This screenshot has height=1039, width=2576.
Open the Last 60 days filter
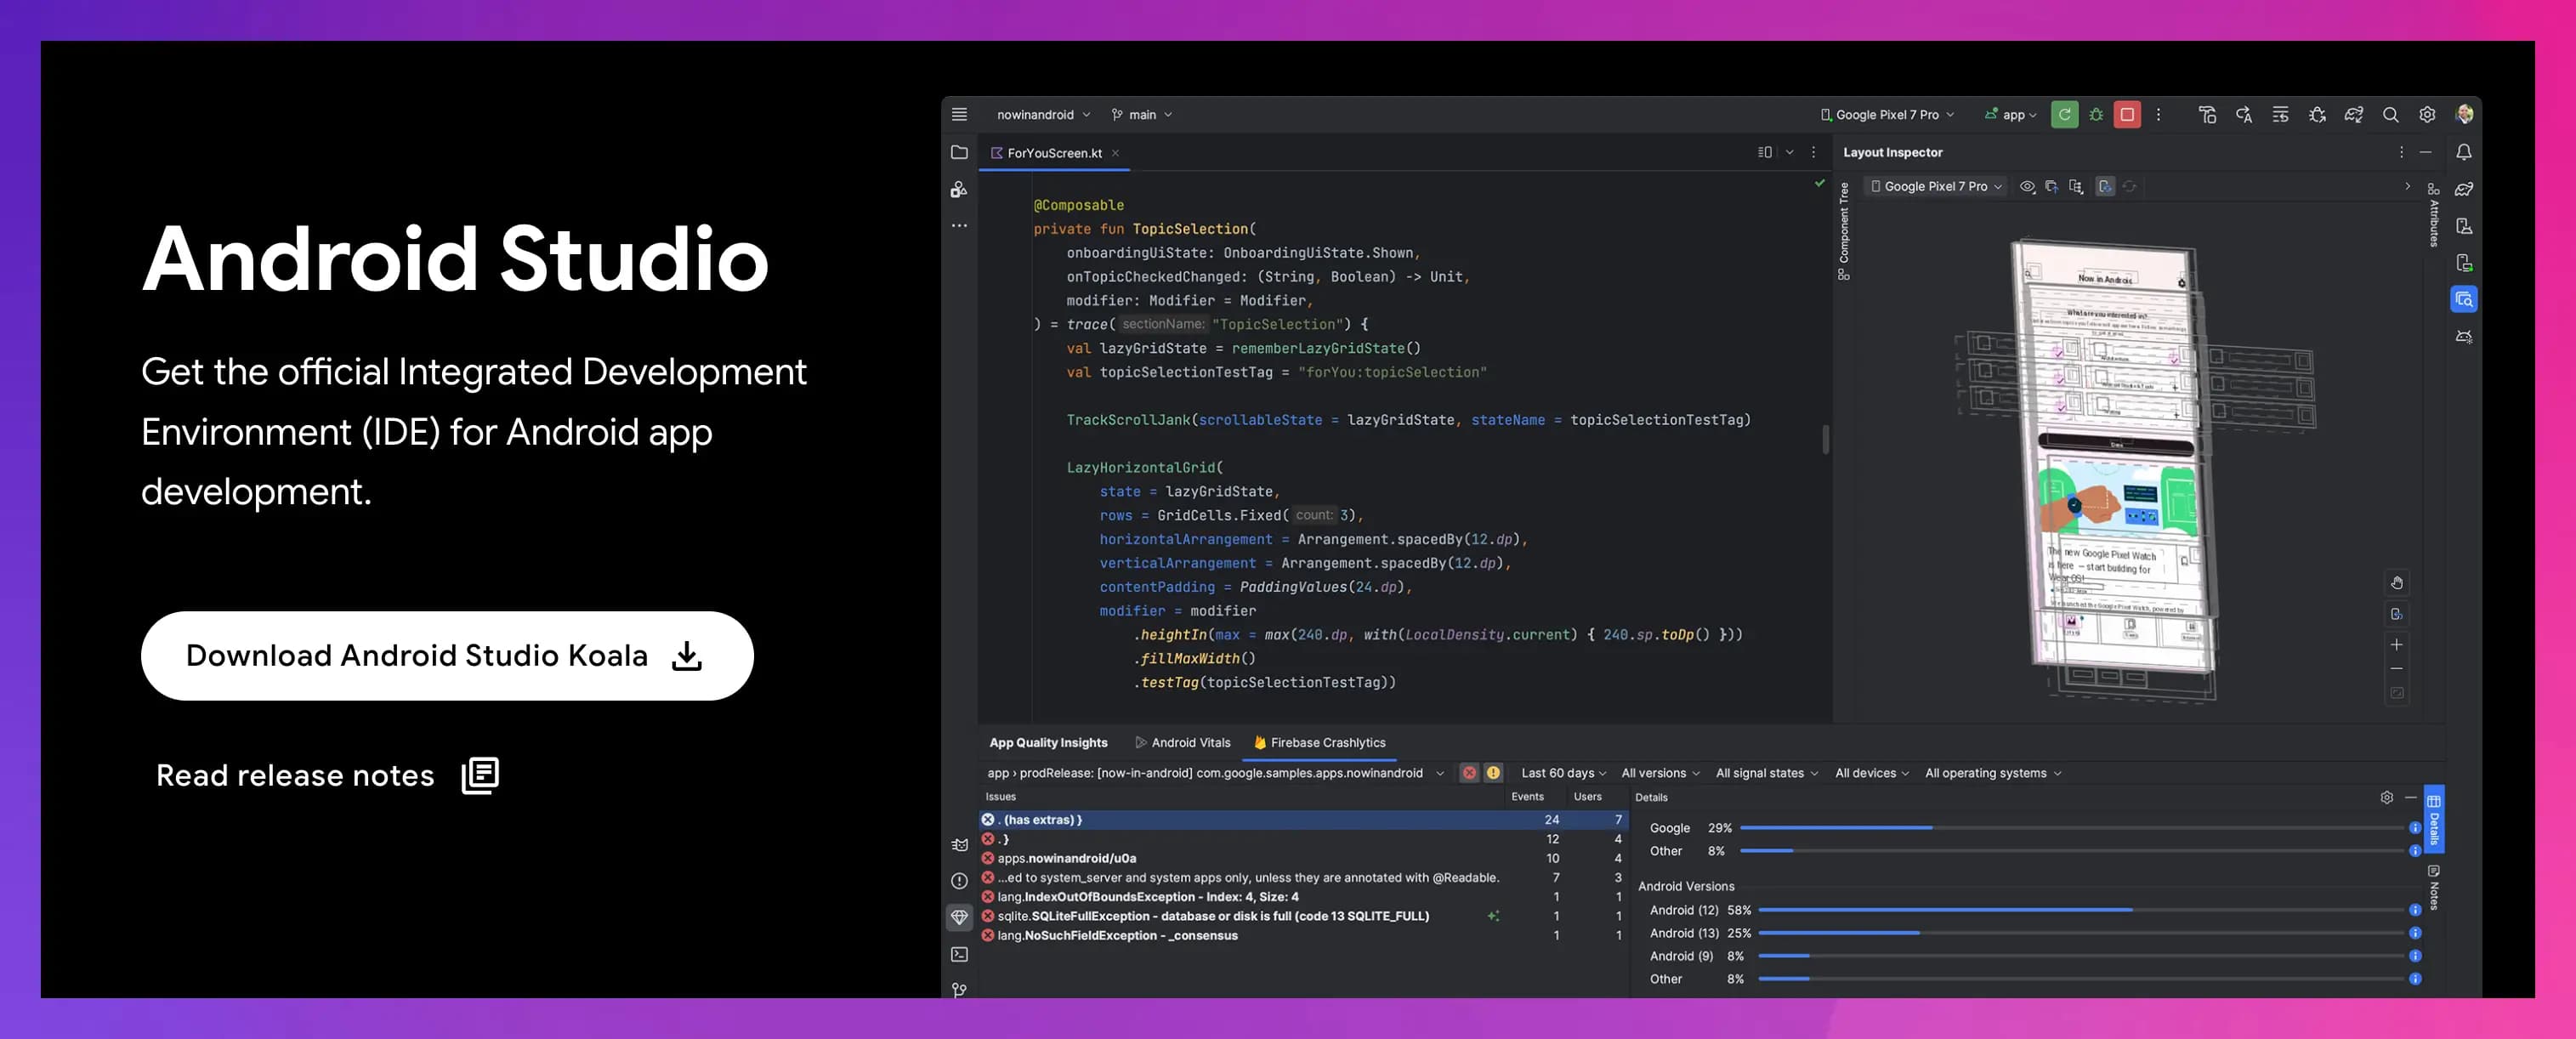1563,773
